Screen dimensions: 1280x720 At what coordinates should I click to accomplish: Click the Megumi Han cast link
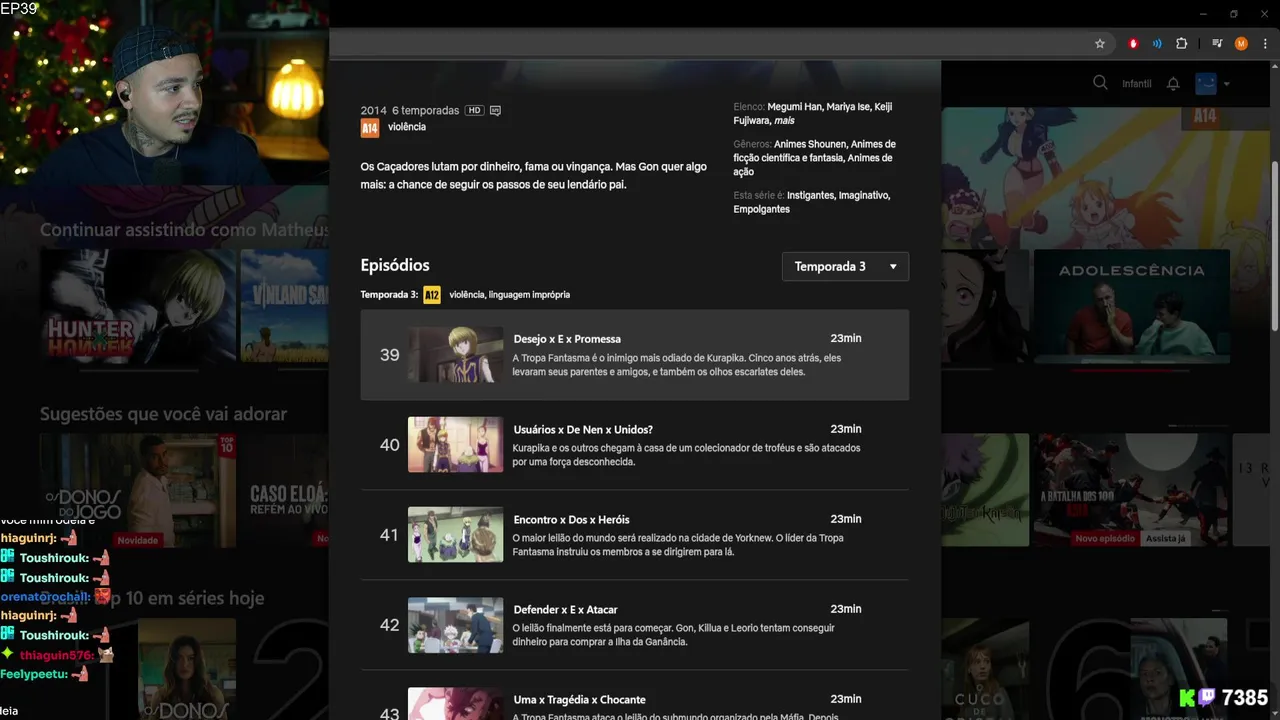pyautogui.click(x=795, y=107)
